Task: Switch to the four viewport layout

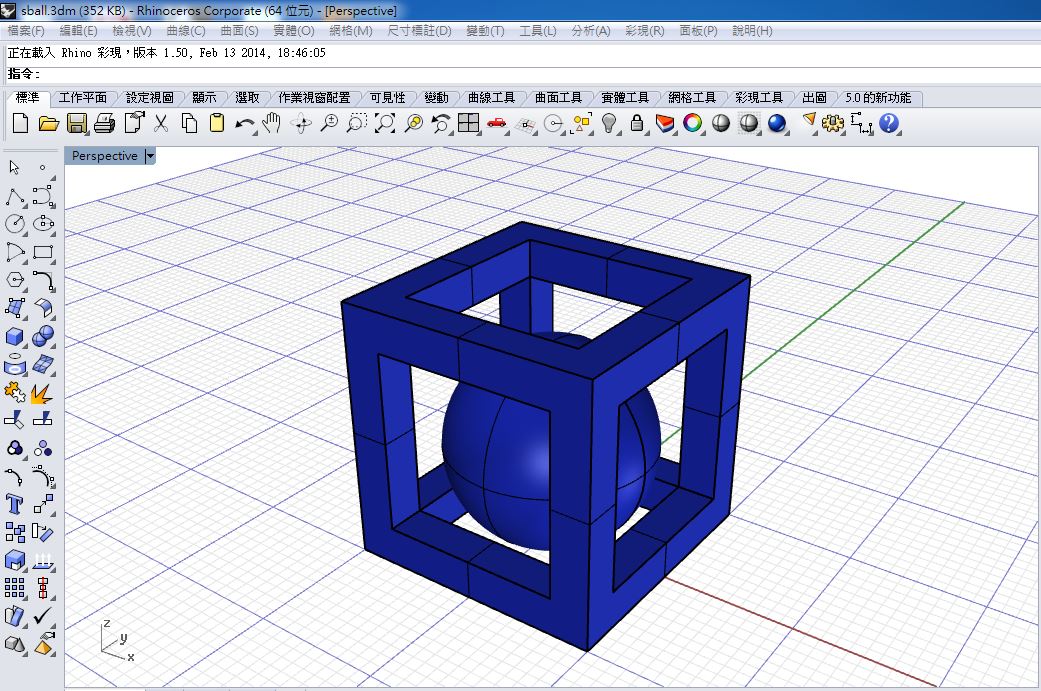Action: (466, 124)
